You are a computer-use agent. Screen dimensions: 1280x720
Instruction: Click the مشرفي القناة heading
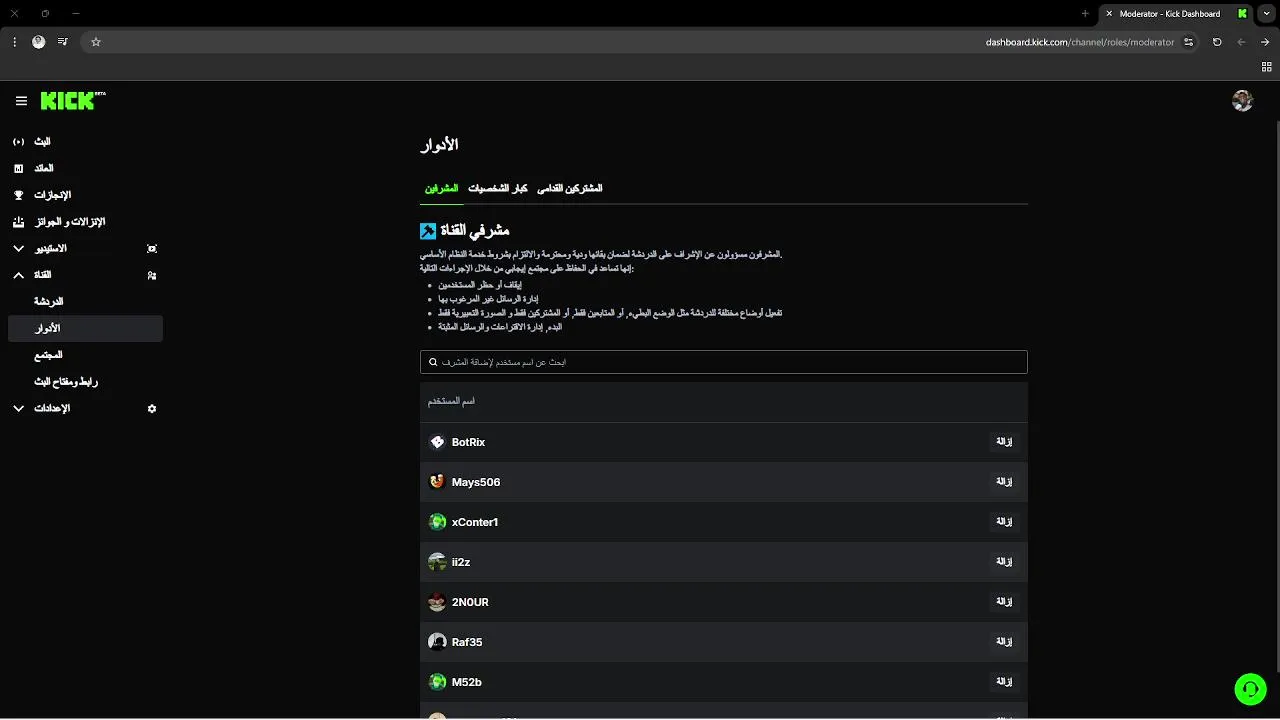coord(475,231)
